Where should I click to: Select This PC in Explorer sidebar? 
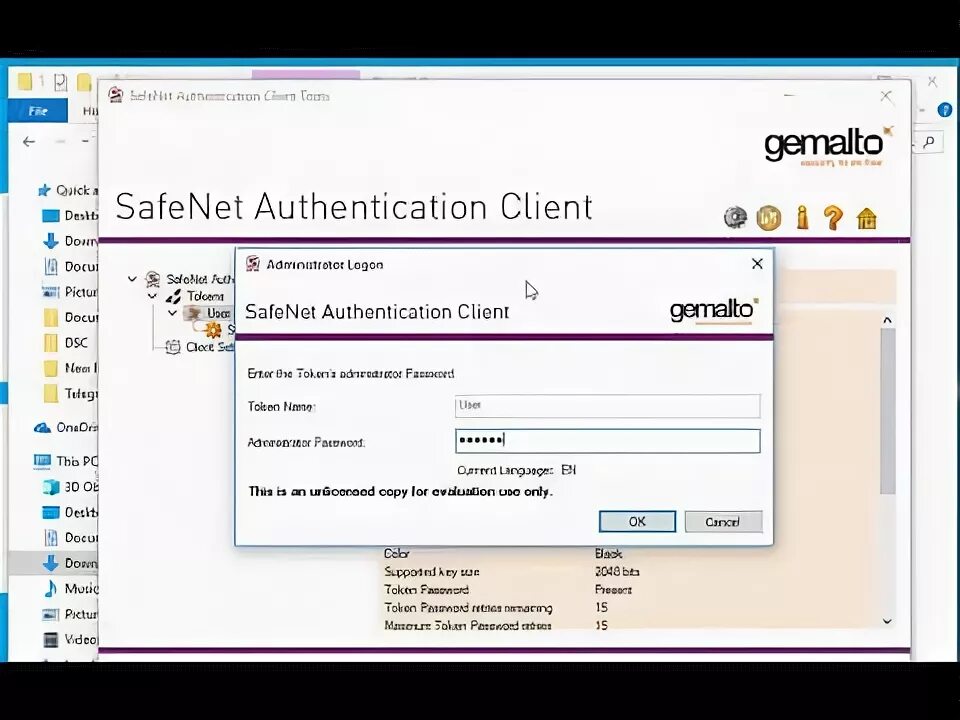click(66, 461)
